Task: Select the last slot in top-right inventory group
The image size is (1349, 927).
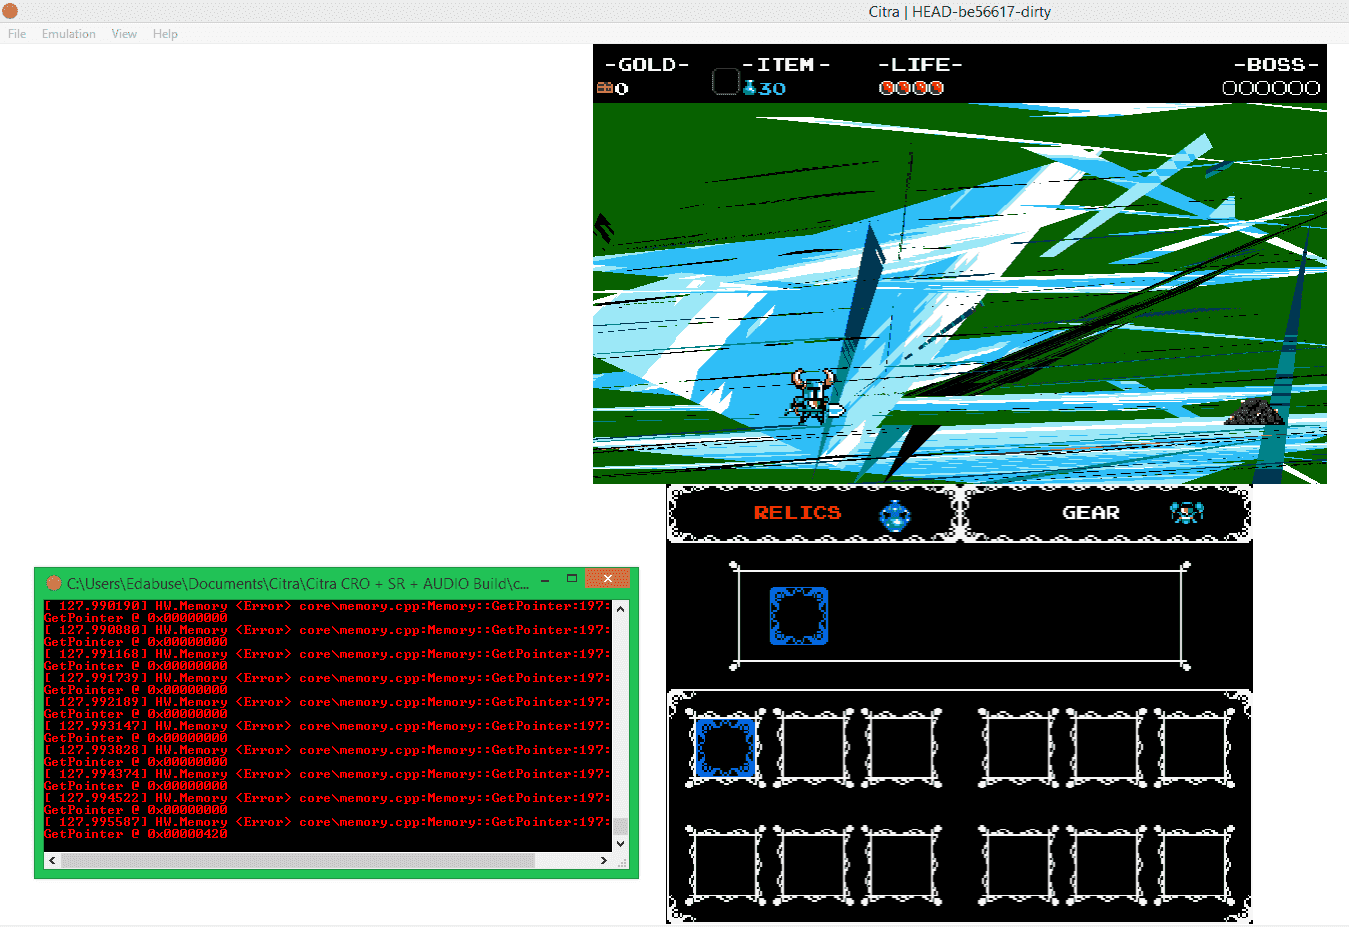Action: pos(1194,747)
